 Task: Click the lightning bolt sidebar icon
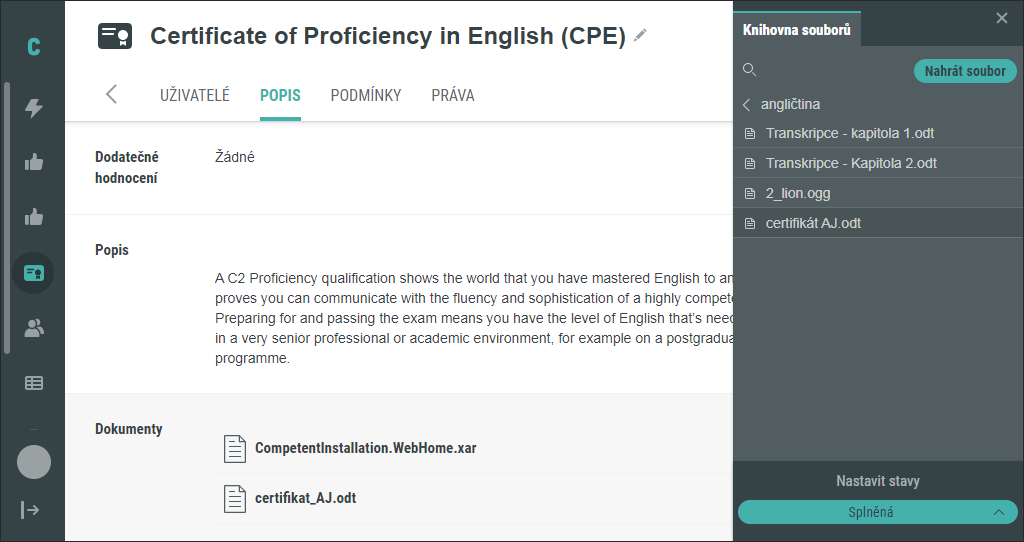coord(33,108)
